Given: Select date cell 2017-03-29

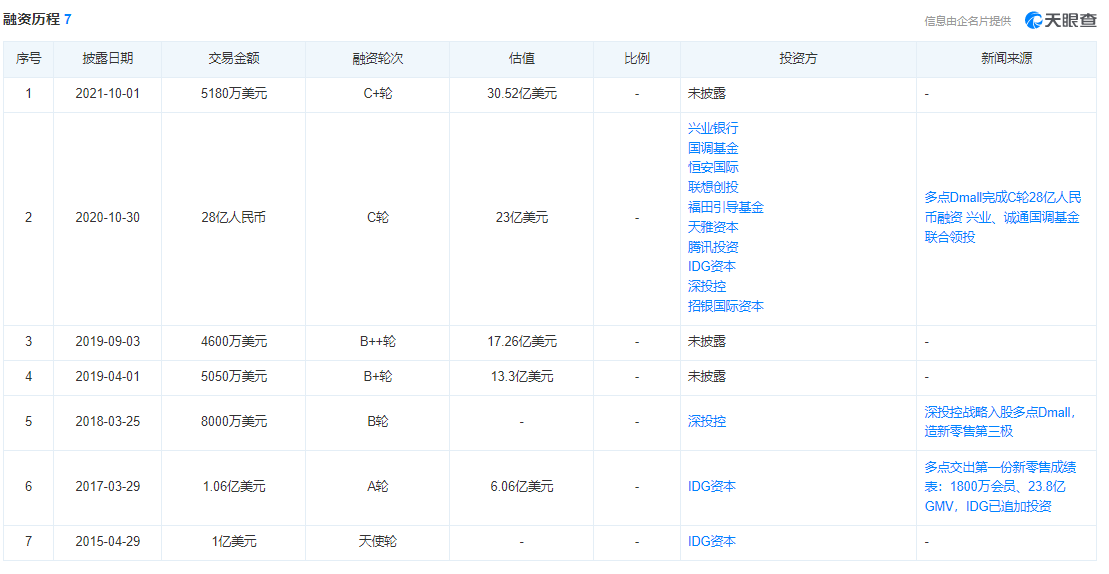Looking at the screenshot, I should (x=108, y=486).
